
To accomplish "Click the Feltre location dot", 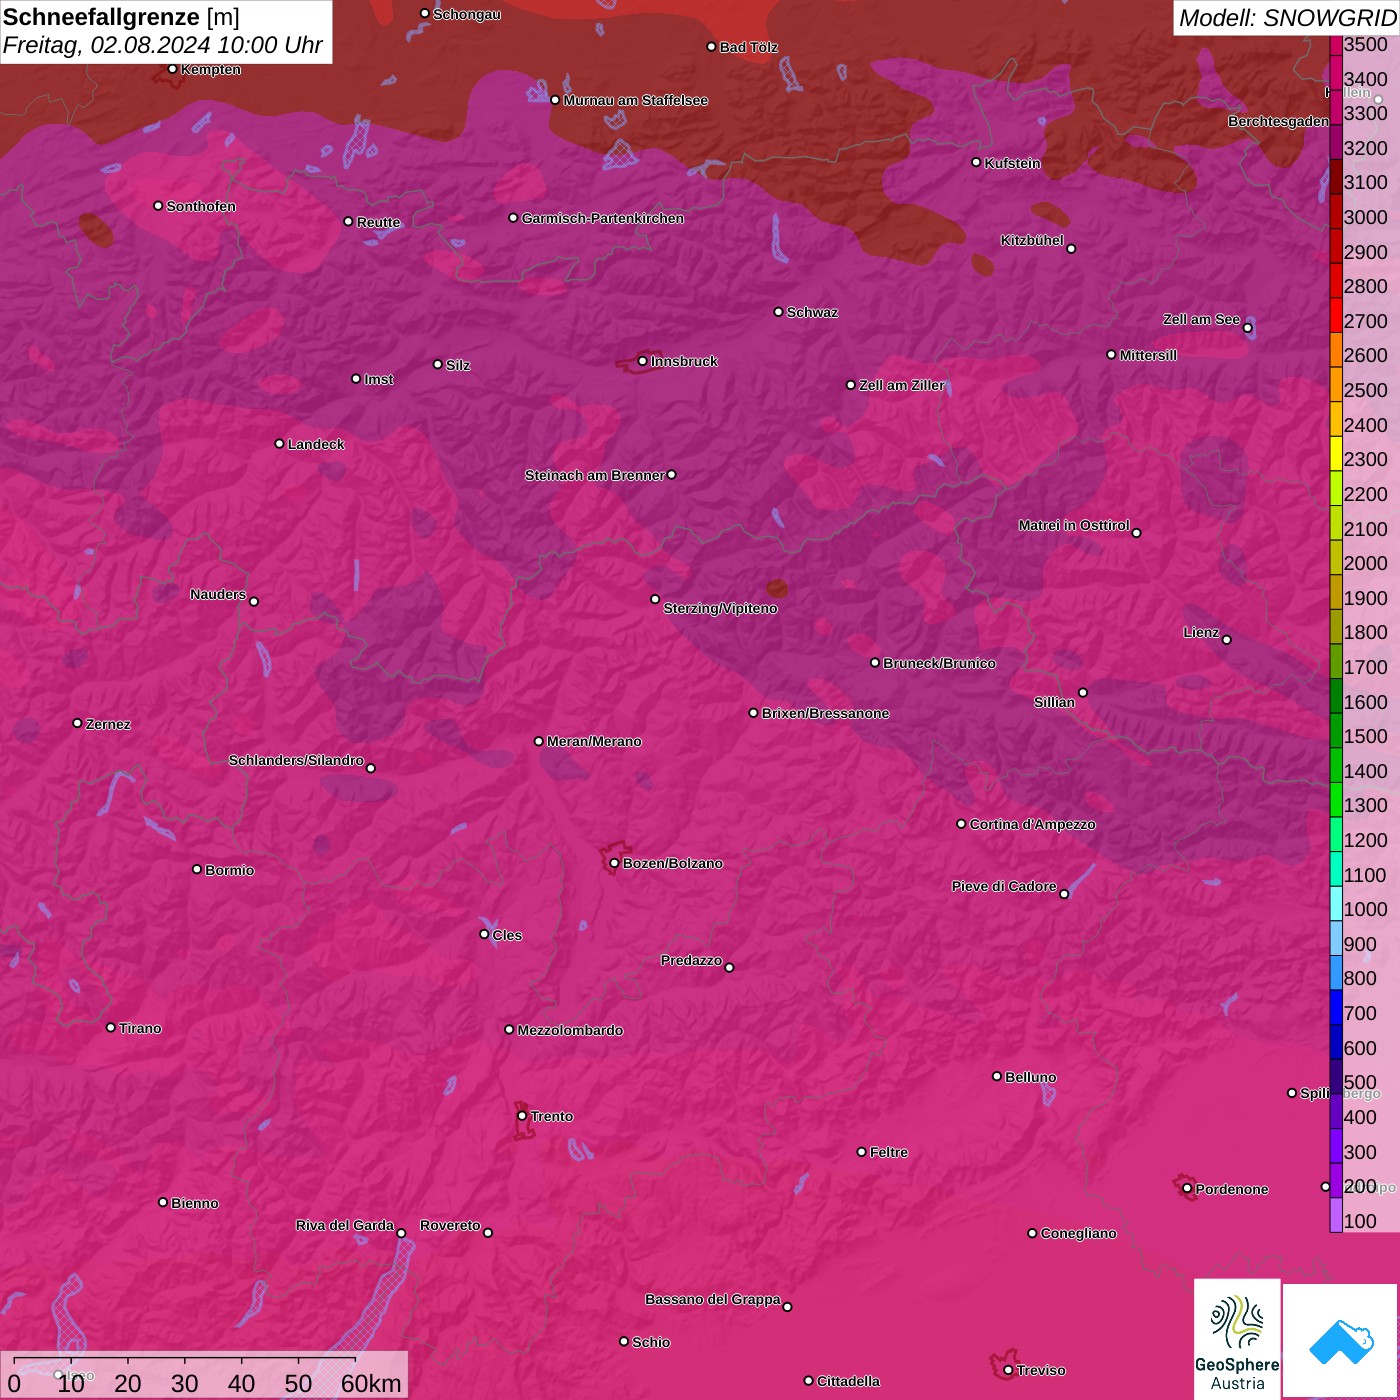I will tap(861, 1152).
